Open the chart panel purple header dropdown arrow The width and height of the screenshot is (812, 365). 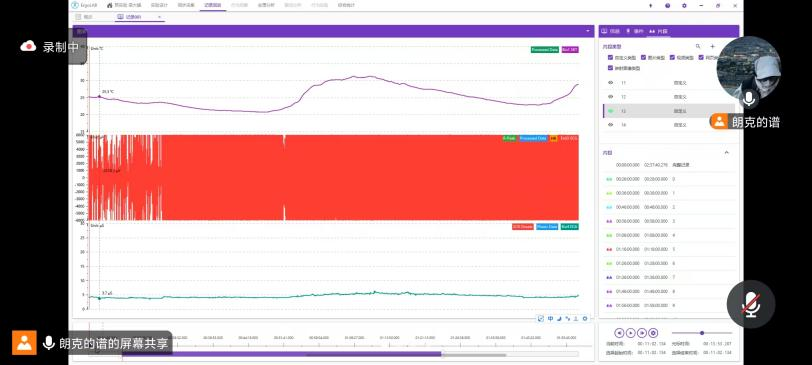click(588, 31)
